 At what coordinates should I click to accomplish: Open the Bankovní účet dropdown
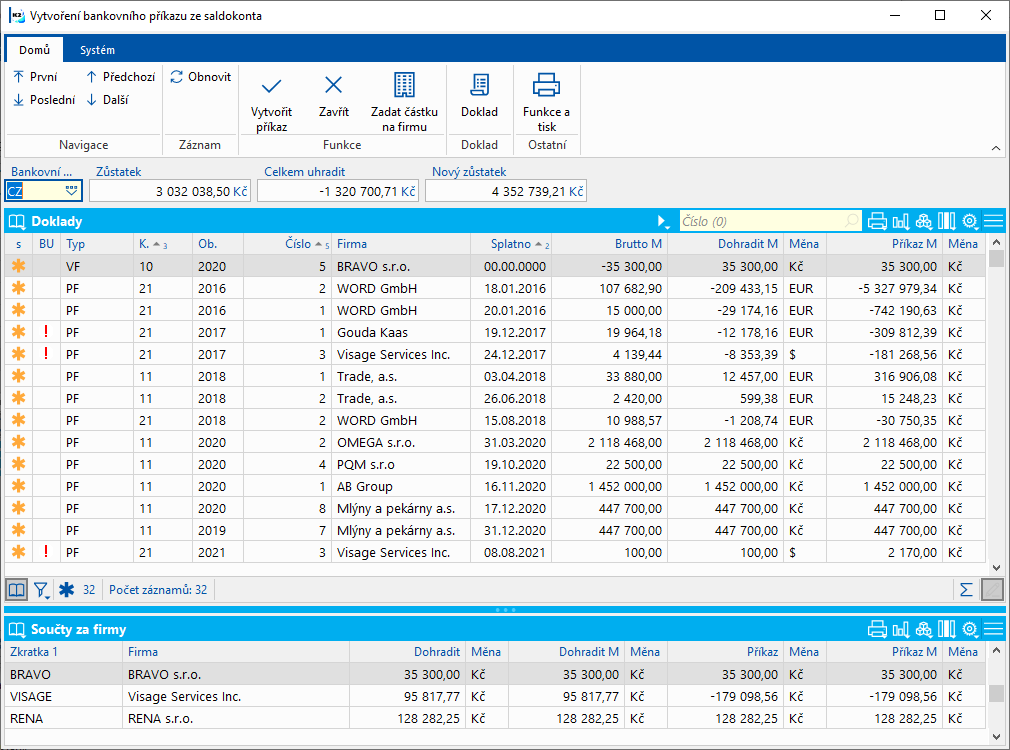point(71,190)
